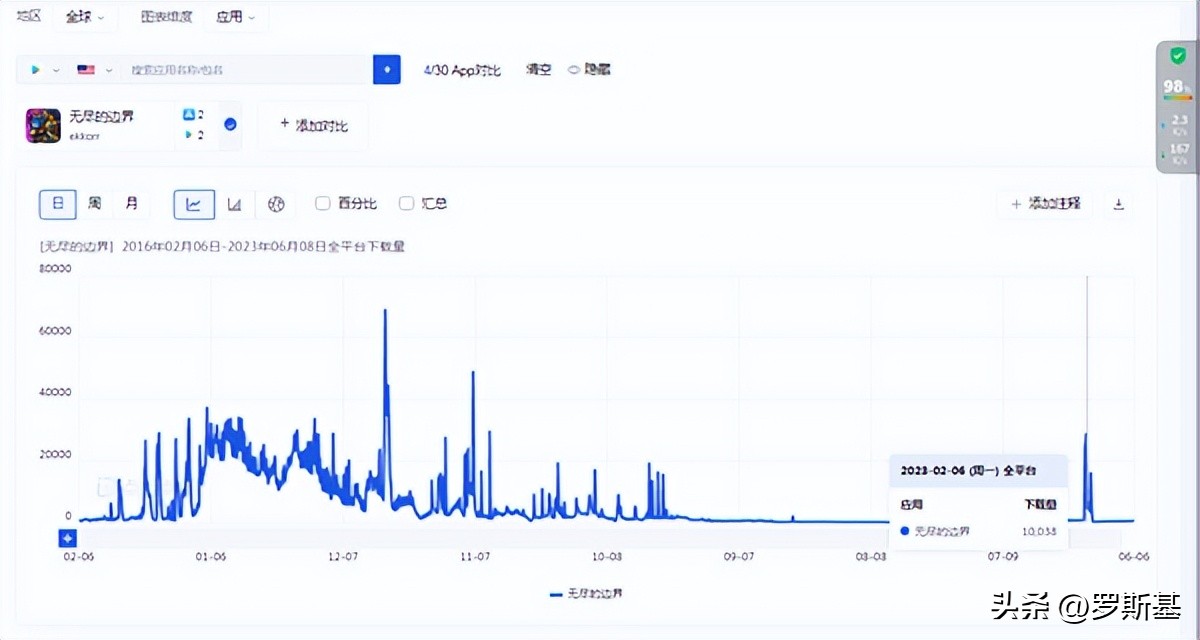Click the download/export icon near 添加注释
The height and width of the screenshot is (640, 1200).
(x=1119, y=204)
